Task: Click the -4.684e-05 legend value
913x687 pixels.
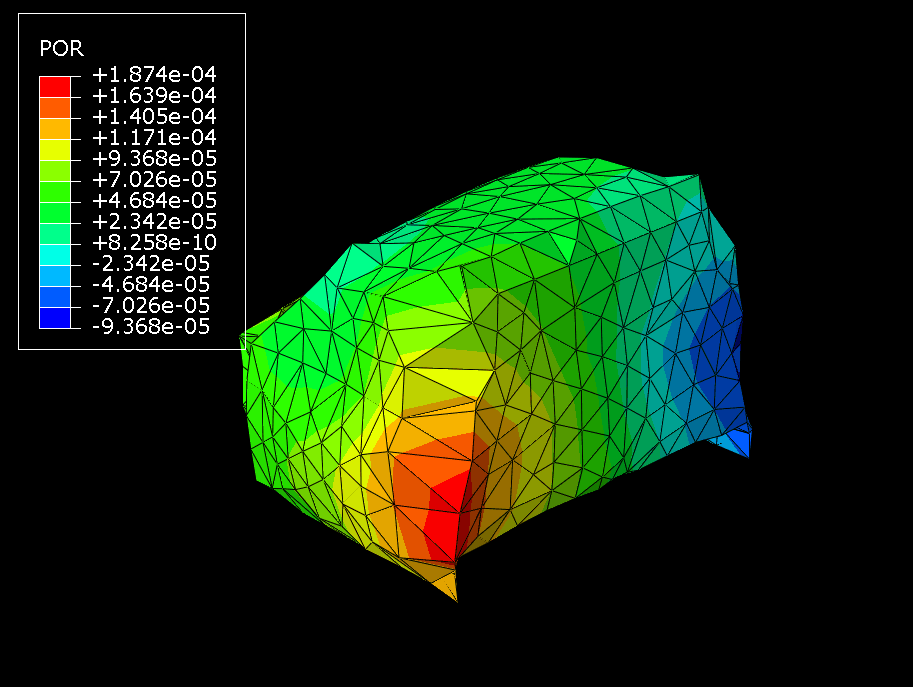Action: [153, 285]
